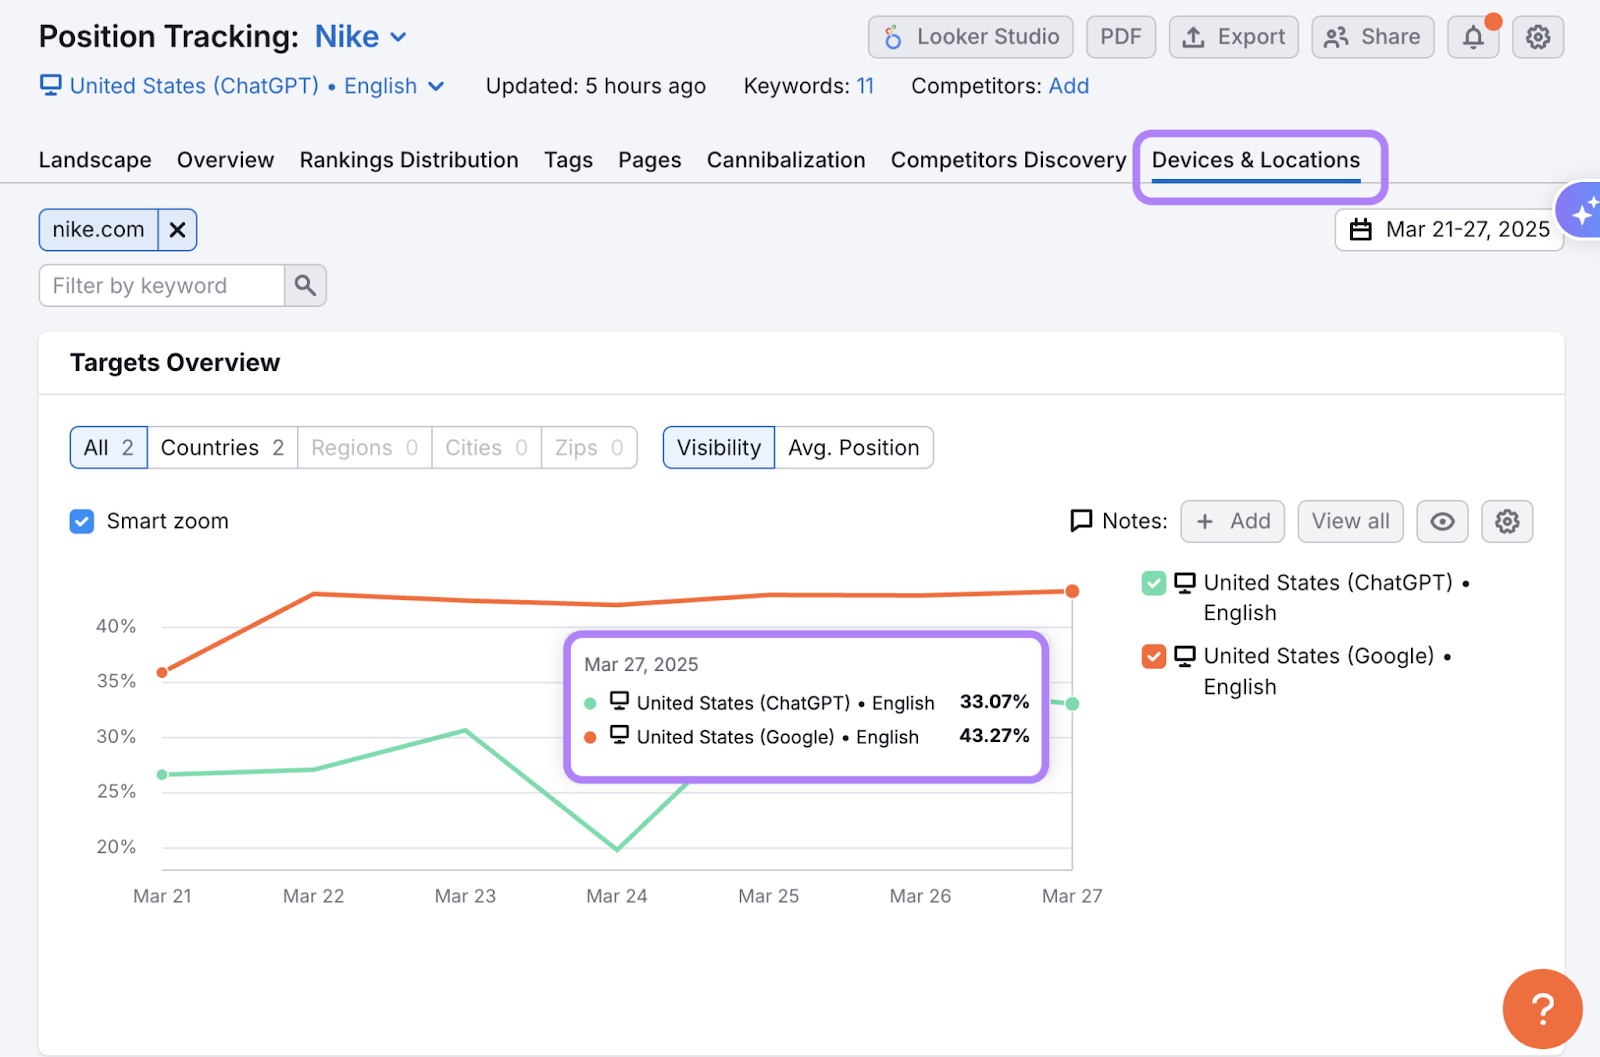This screenshot has height=1057, width=1600.
Task: Click the Filter by keyword field
Action: [x=162, y=286]
